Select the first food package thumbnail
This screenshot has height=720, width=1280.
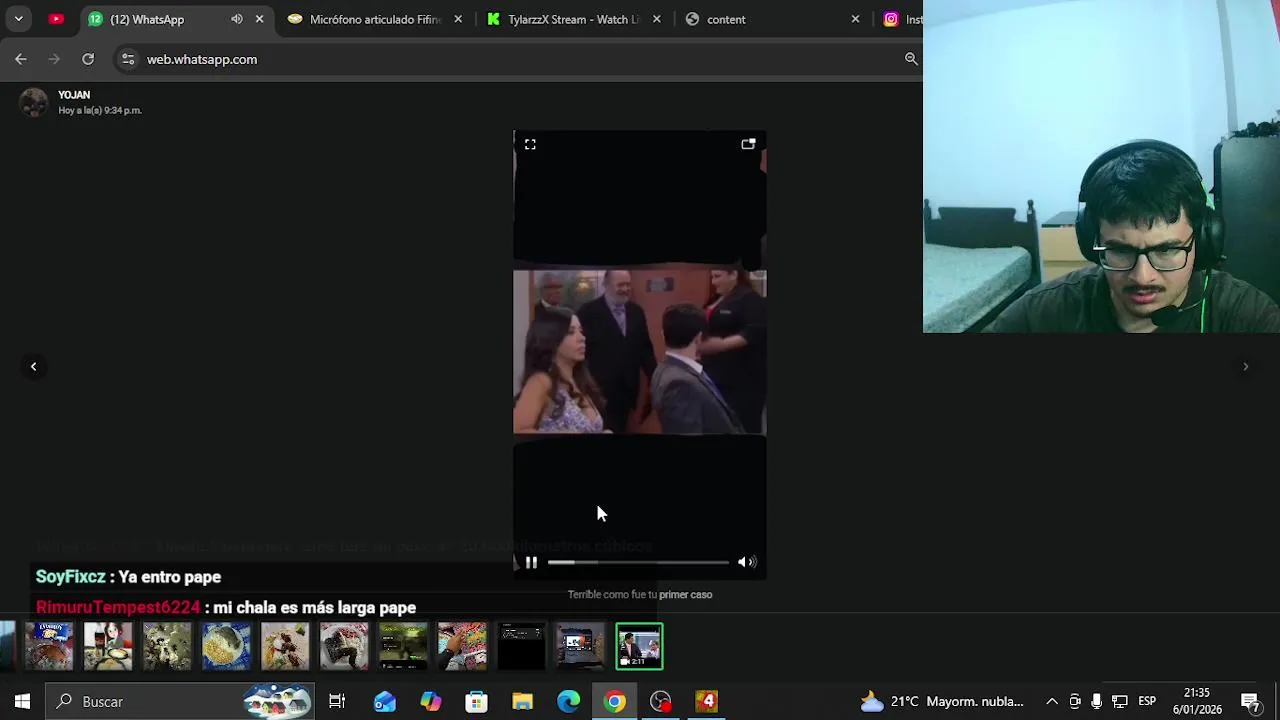[x=49, y=646]
